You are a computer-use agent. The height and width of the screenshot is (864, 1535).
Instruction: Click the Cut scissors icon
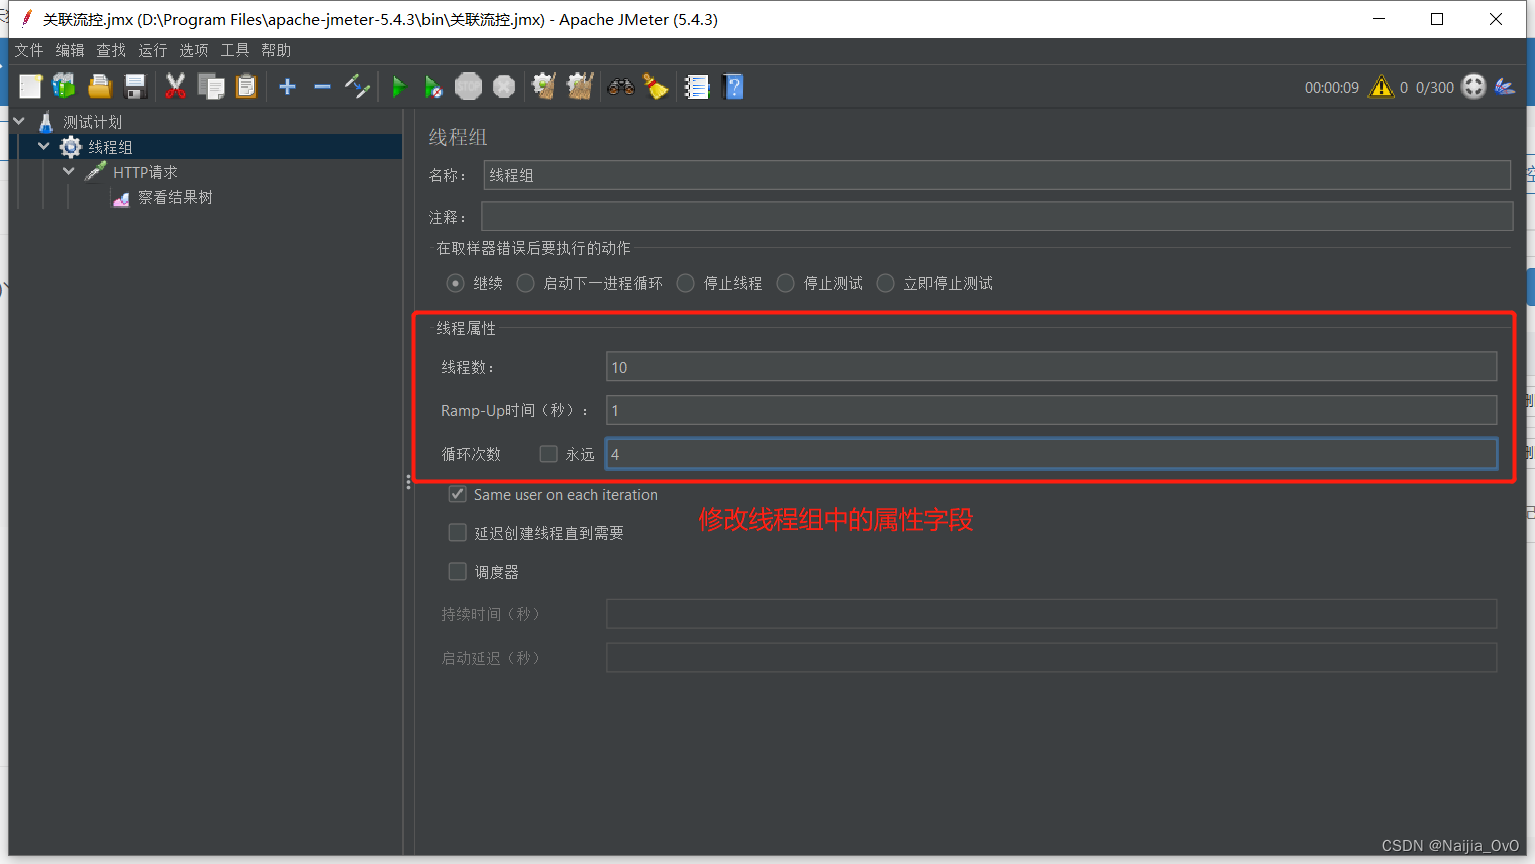click(175, 87)
